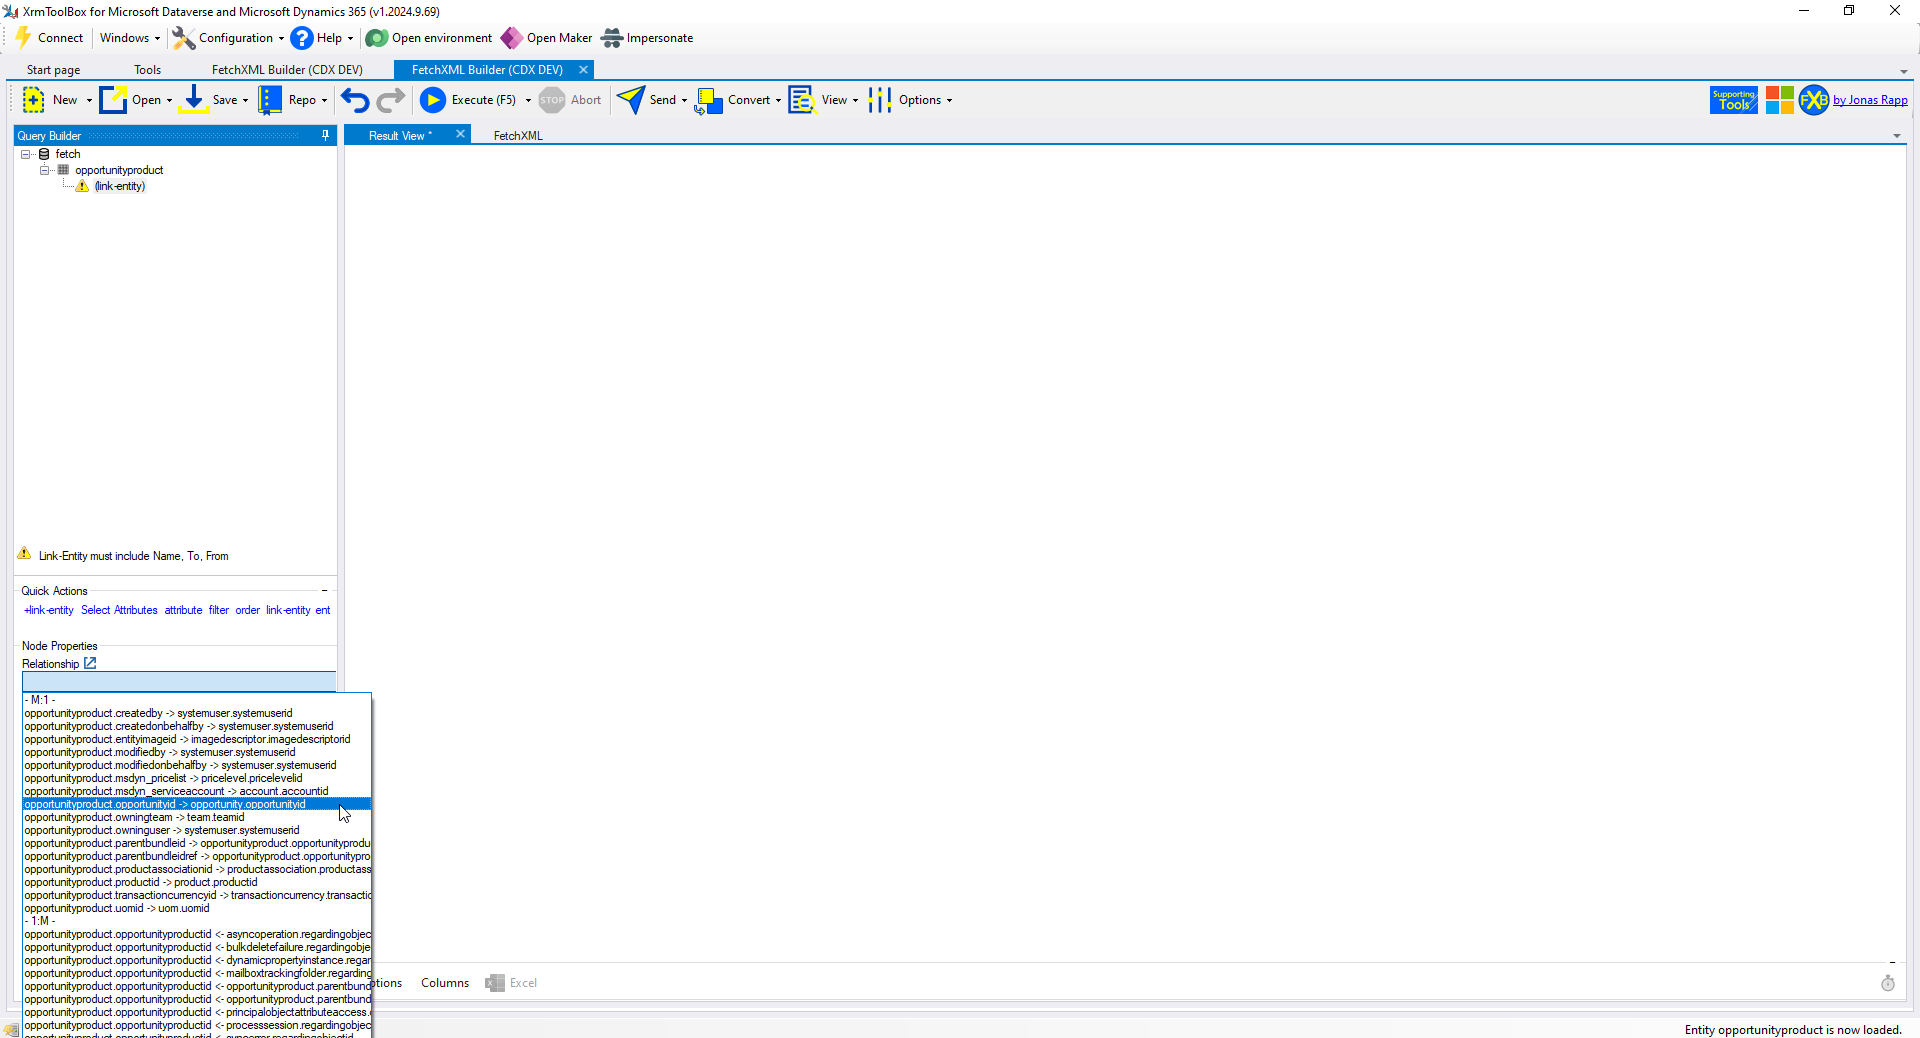Screen dimensions: 1920x1038
Task: Click the Redo arrow icon
Action: click(391, 100)
